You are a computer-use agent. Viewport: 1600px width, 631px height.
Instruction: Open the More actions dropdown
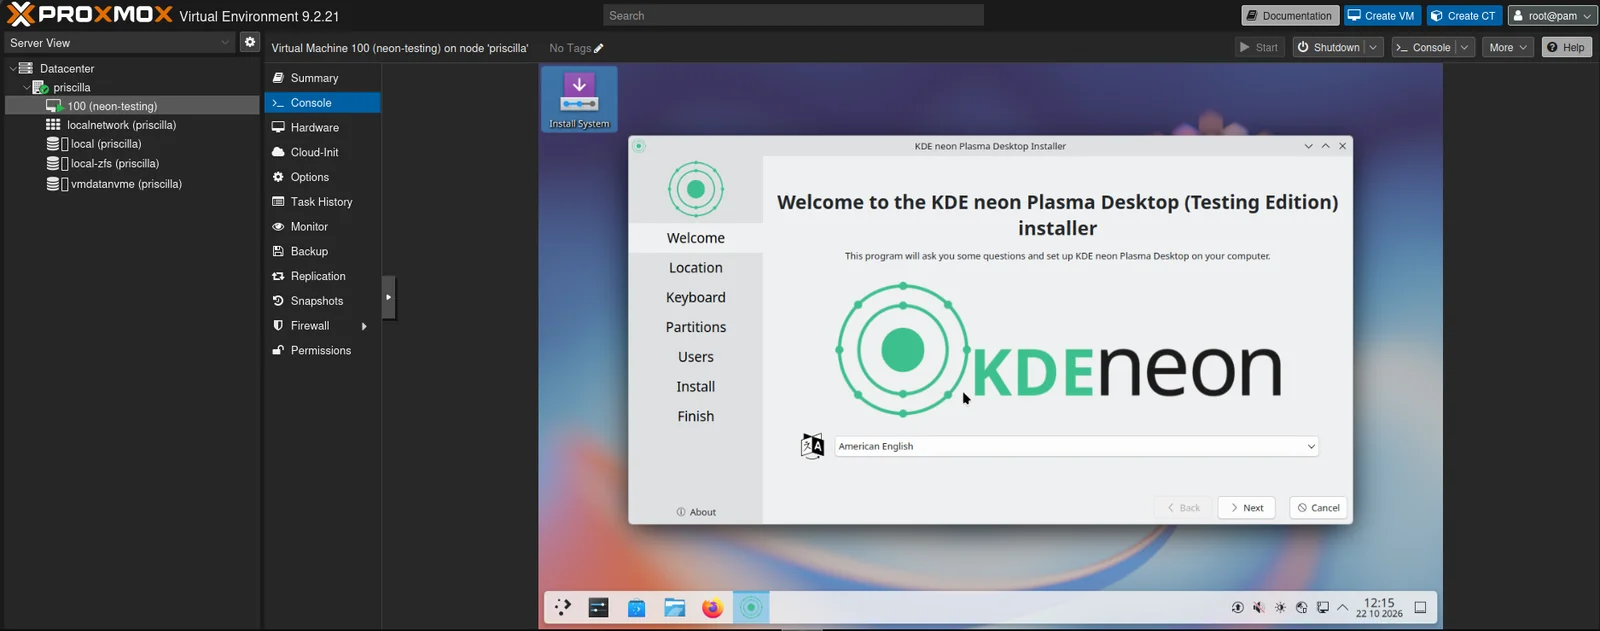1508,47
